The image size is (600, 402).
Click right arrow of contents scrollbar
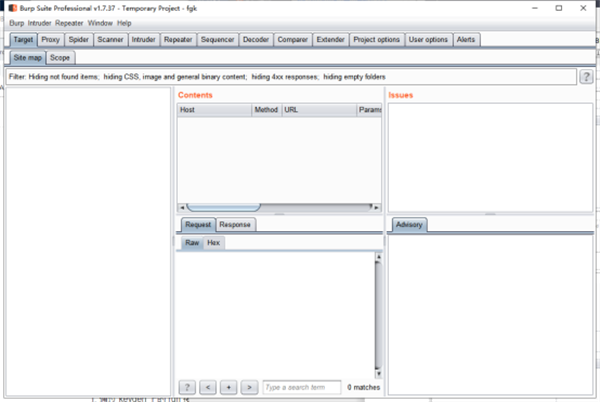pyautogui.click(x=377, y=207)
